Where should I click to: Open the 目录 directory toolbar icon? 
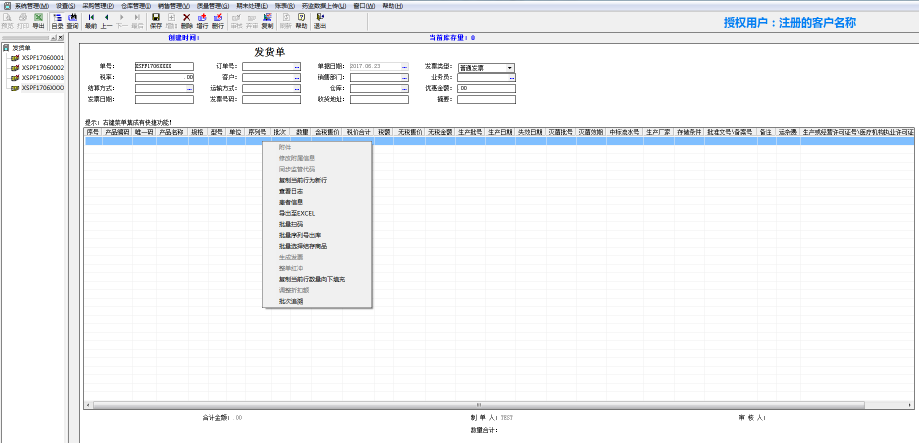(x=57, y=21)
